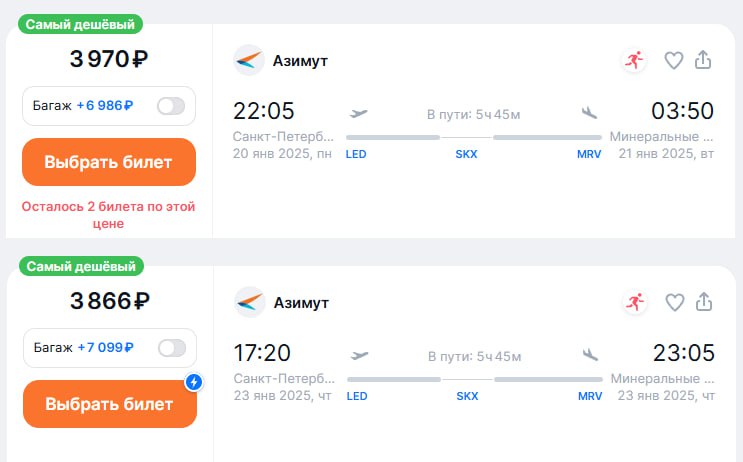Click the heart icon on the 3 970₽ flight
Viewport: 743px width, 462px height.
pyautogui.click(x=674, y=61)
